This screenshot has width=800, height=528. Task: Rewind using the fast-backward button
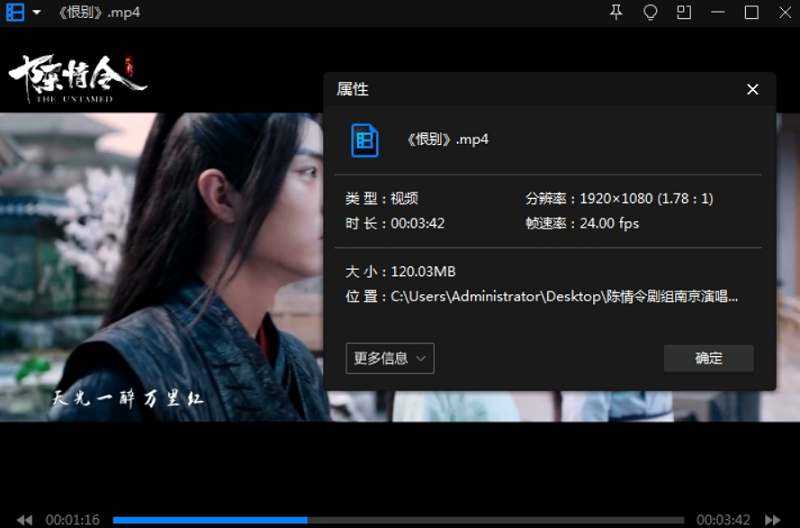click(x=24, y=520)
